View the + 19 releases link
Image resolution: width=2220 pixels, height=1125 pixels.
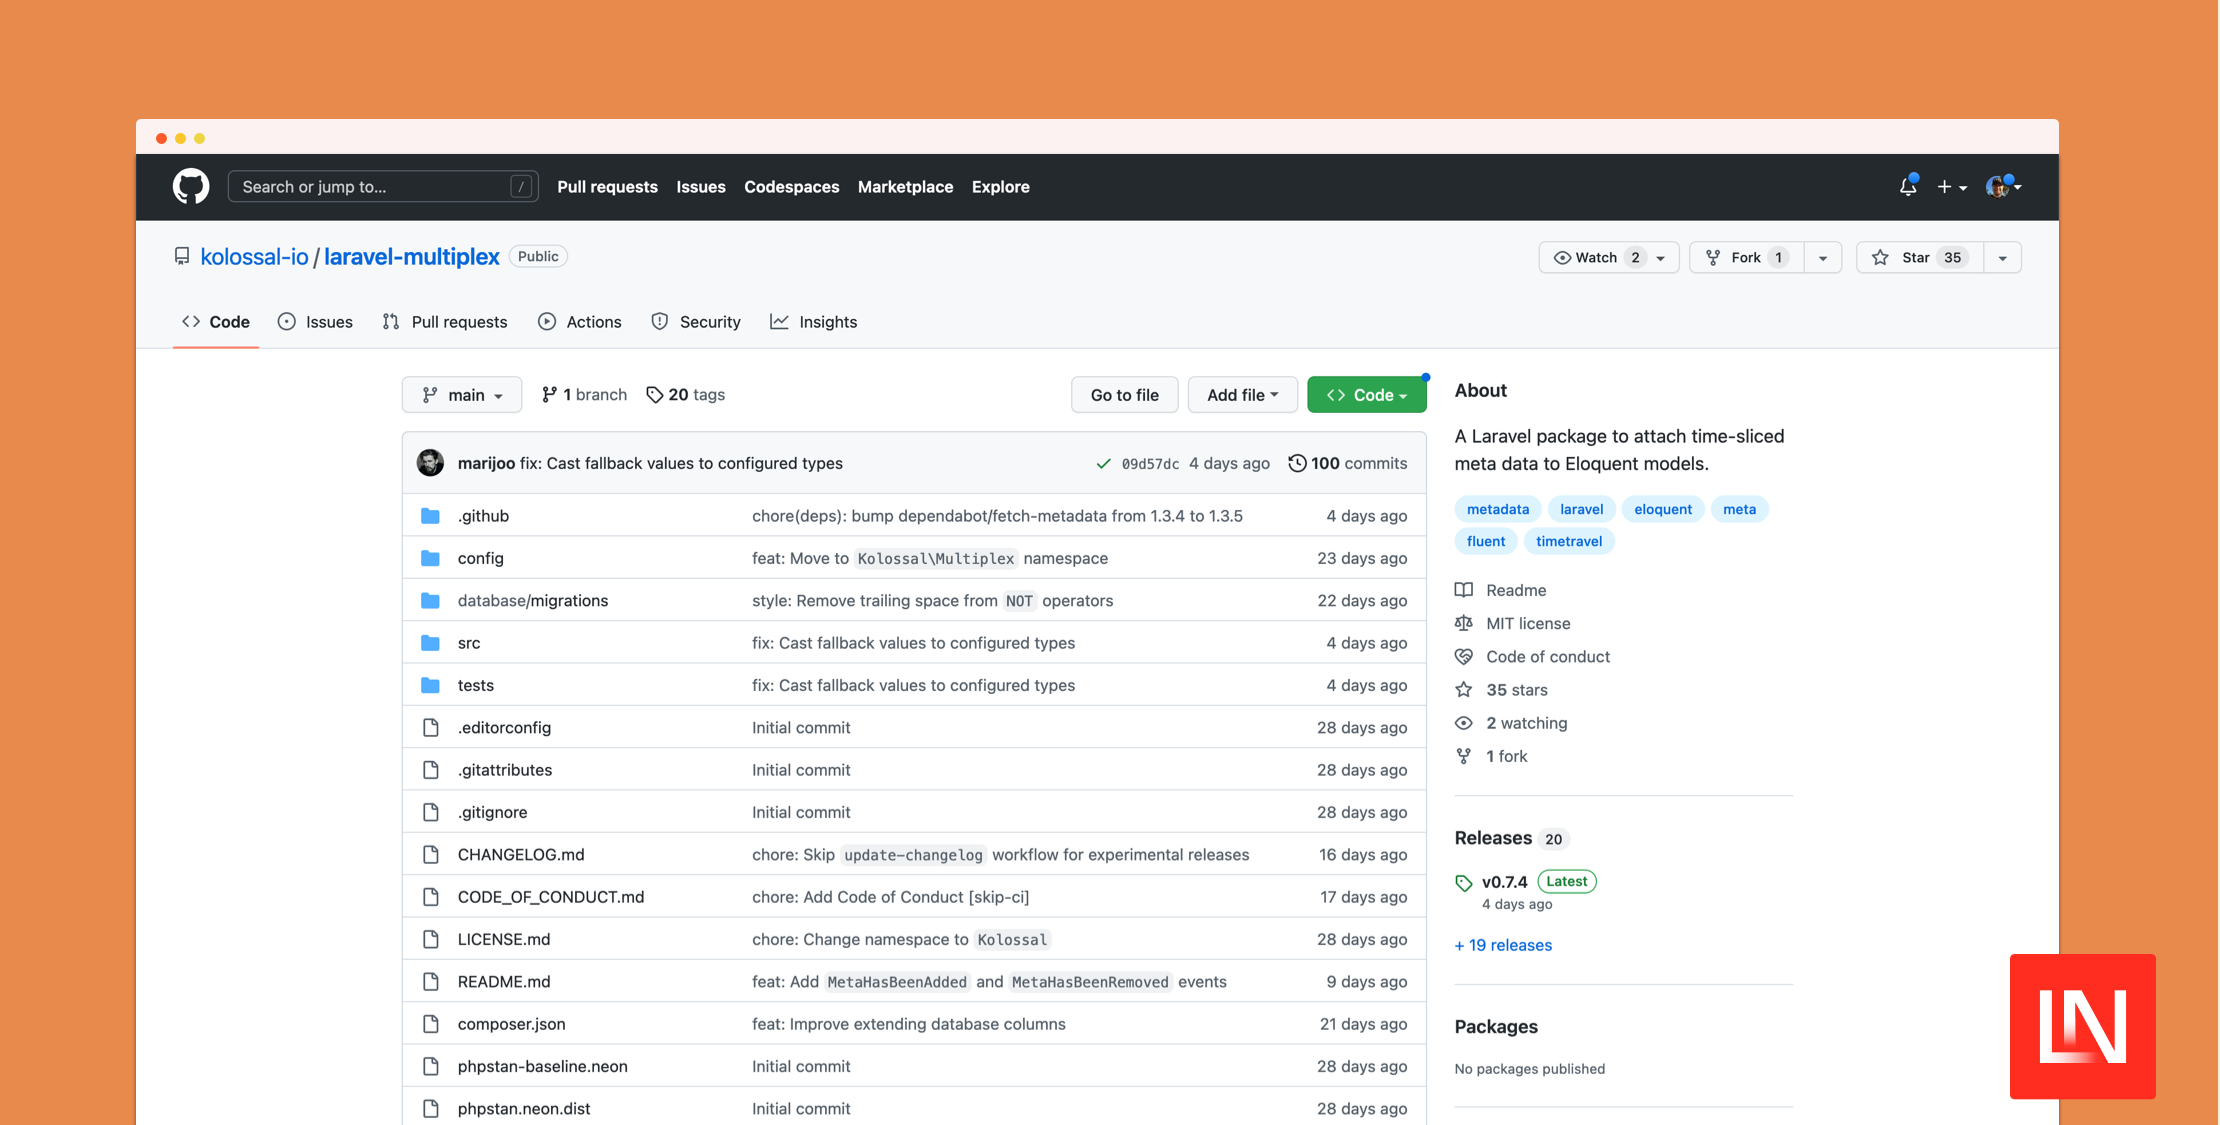pyautogui.click(x=1503, y=945)
